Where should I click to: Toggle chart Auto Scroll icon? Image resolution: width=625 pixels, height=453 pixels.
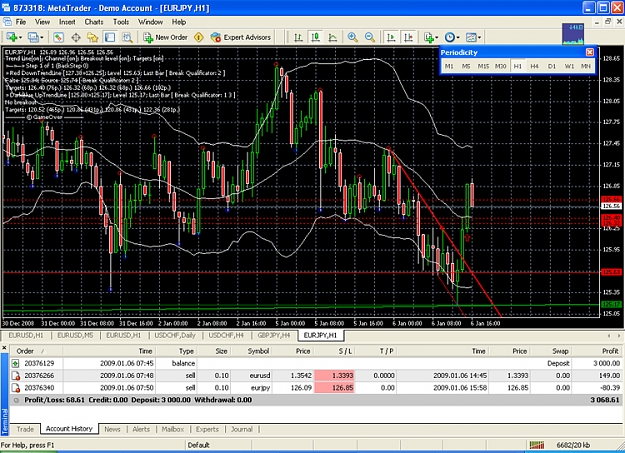click(391, 37)
